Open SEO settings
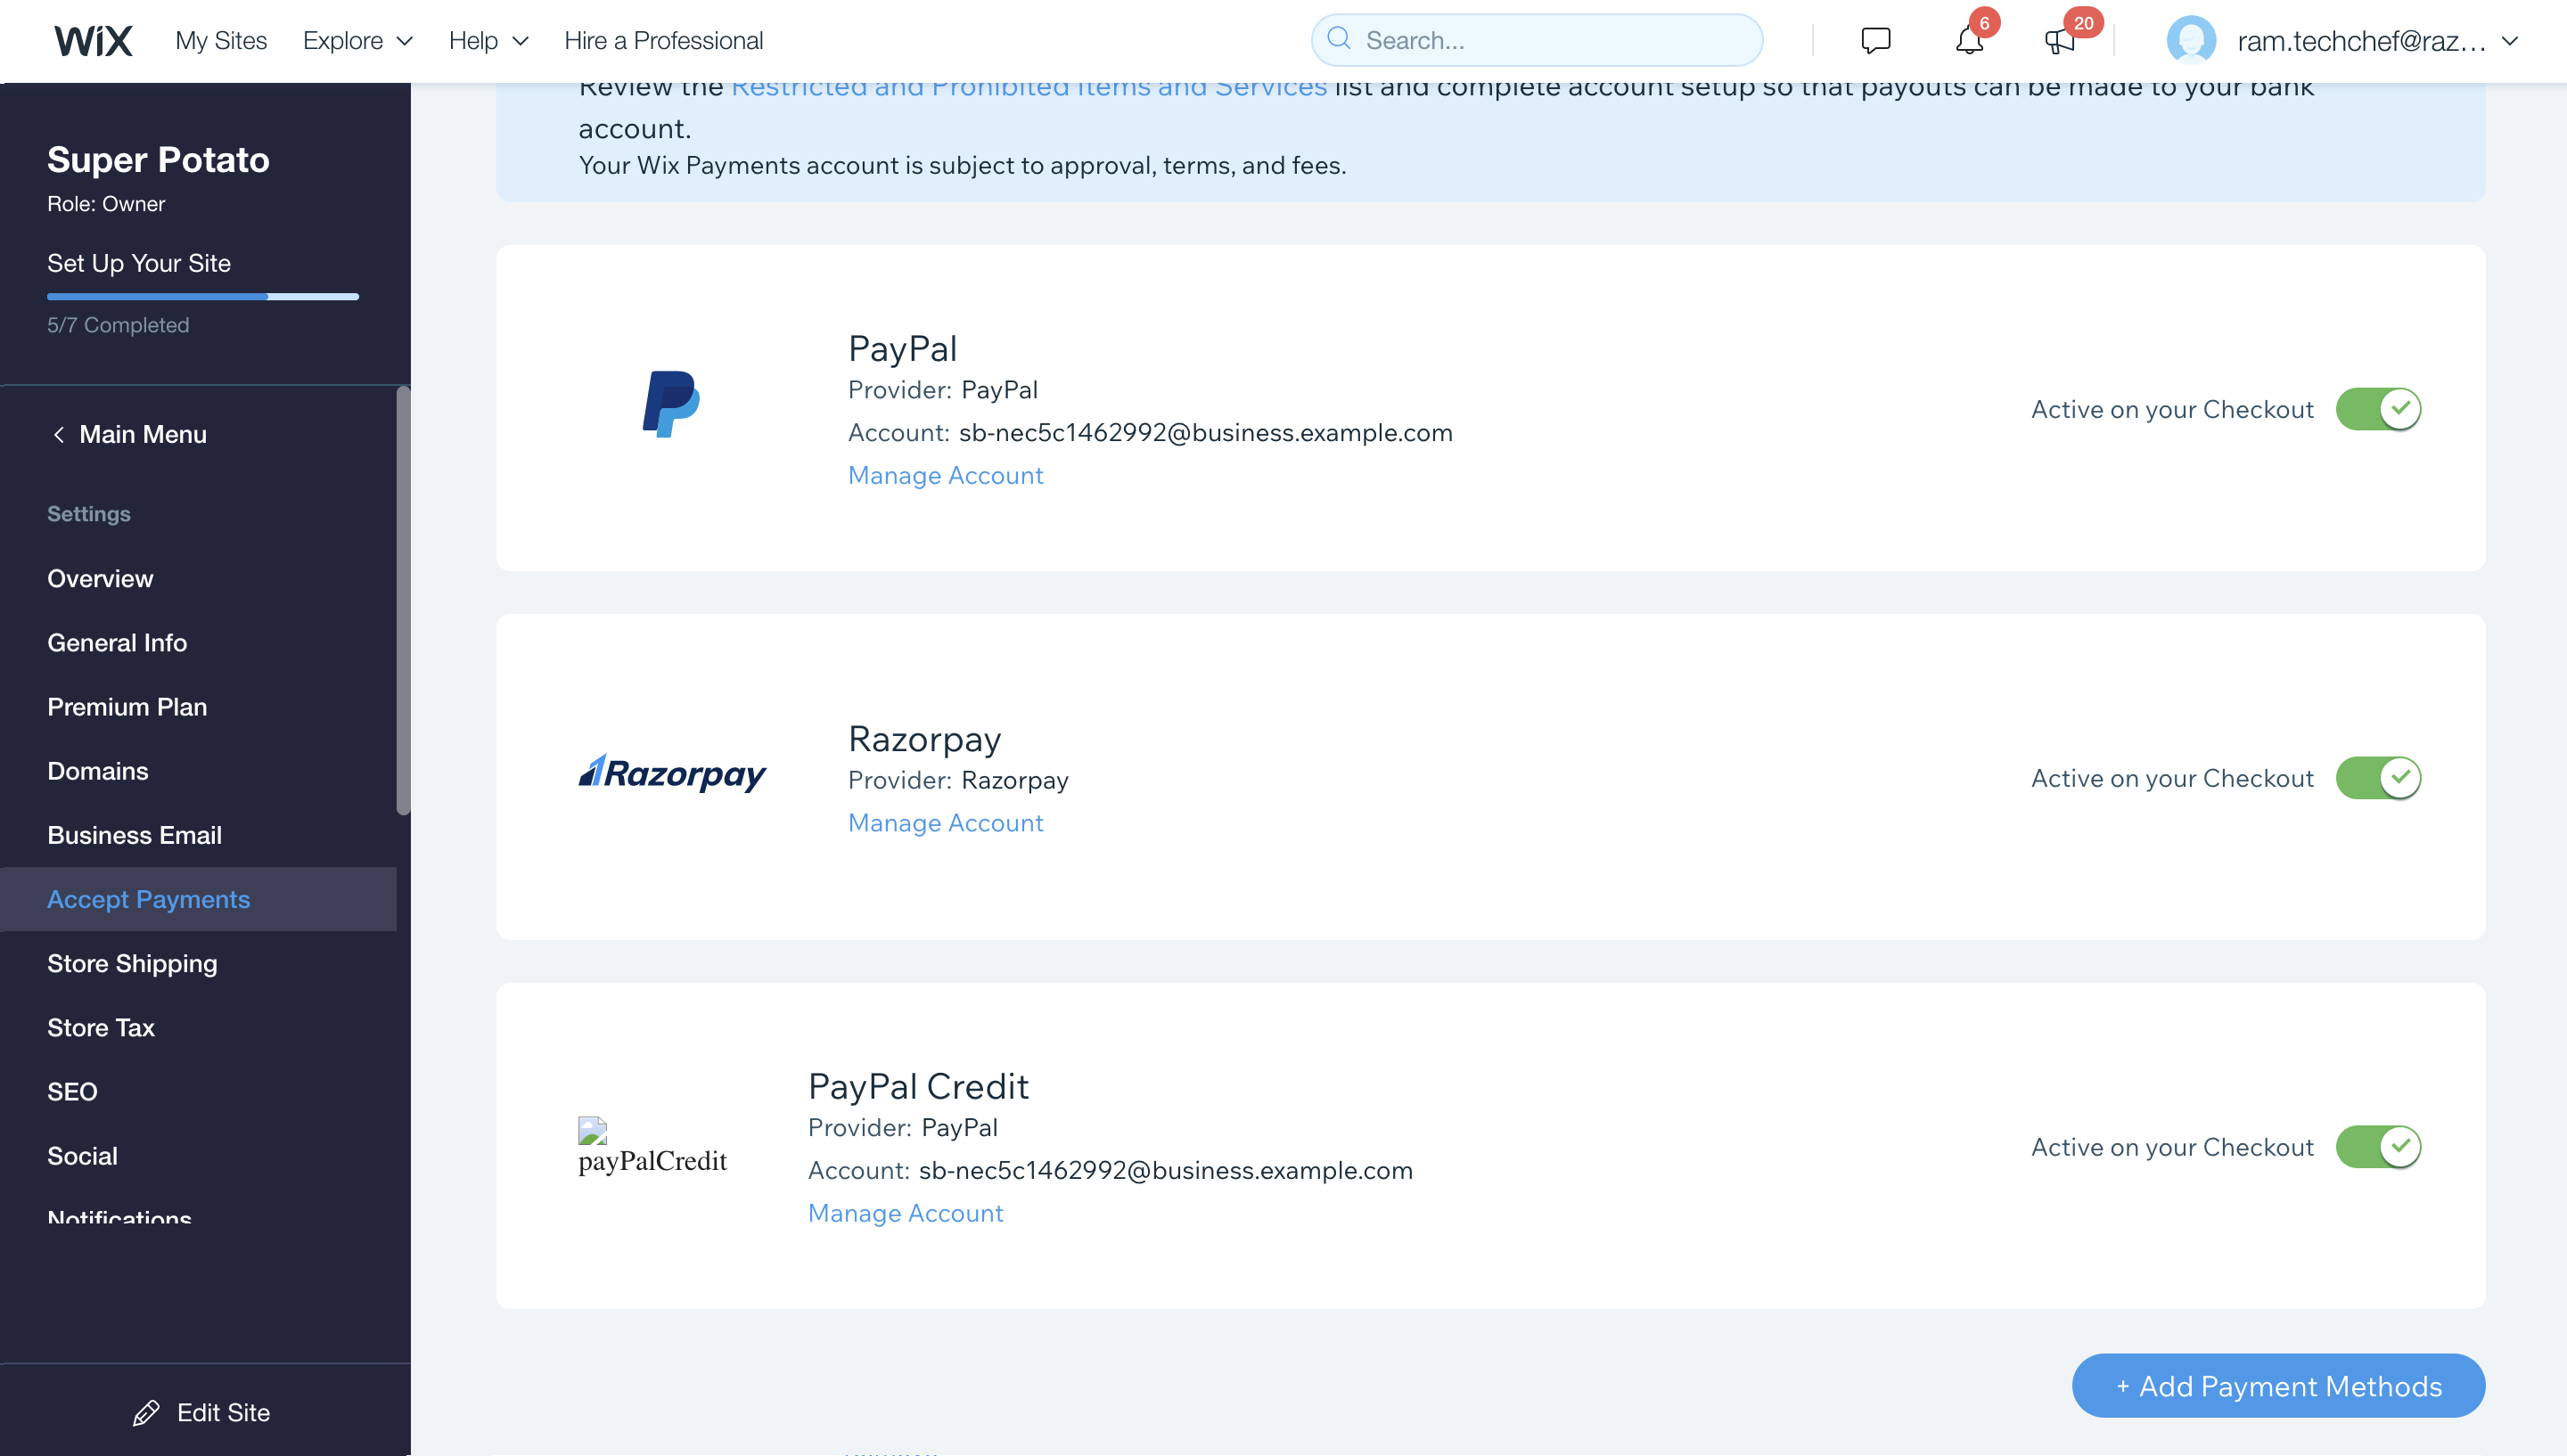This screenshot has width=2567, height=1456. 72,1092
